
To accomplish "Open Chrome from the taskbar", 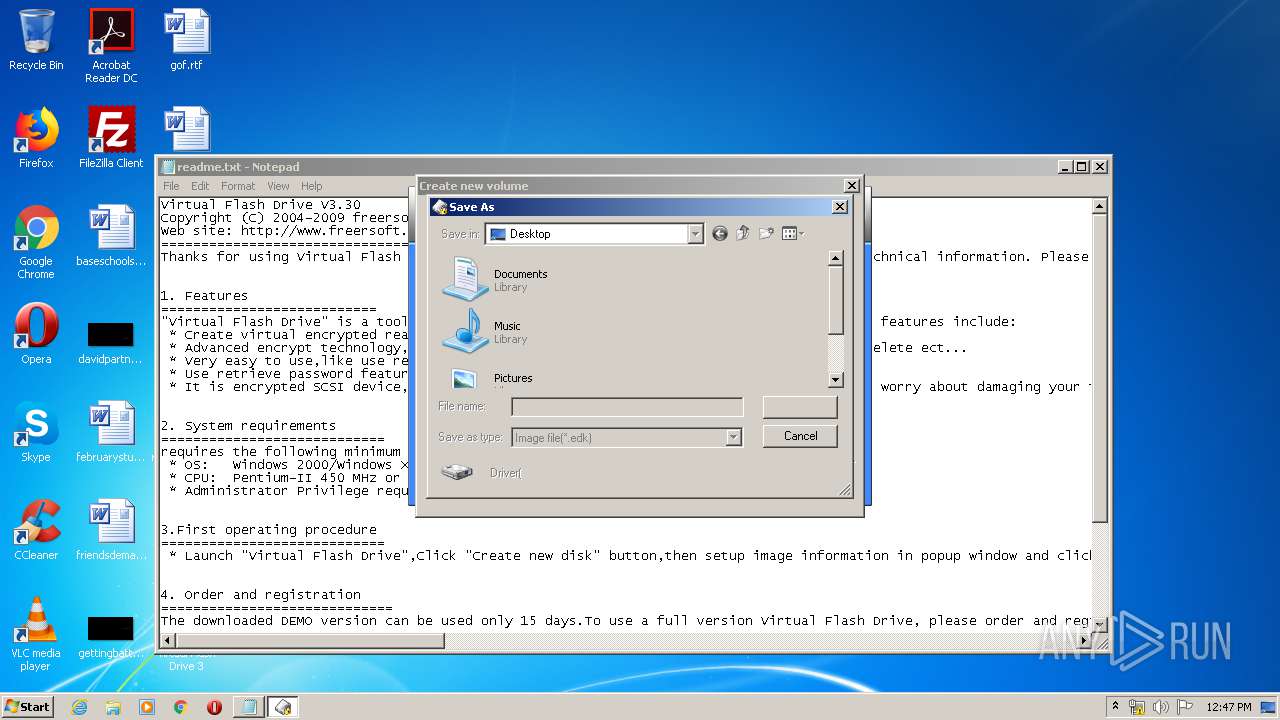I will pos(181,707).
